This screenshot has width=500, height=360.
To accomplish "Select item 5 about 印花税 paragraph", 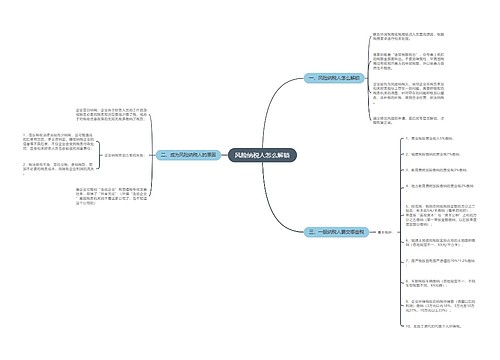I will click(x=441, y=215).
